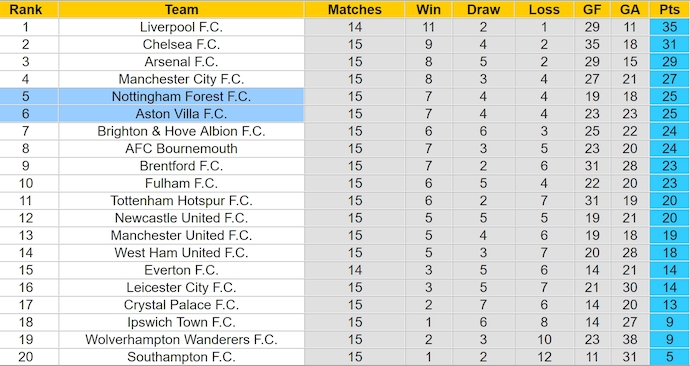The width and height of the screenshot is (690, 366).
Task: Click the Win column header
Action: click(428, 9)
